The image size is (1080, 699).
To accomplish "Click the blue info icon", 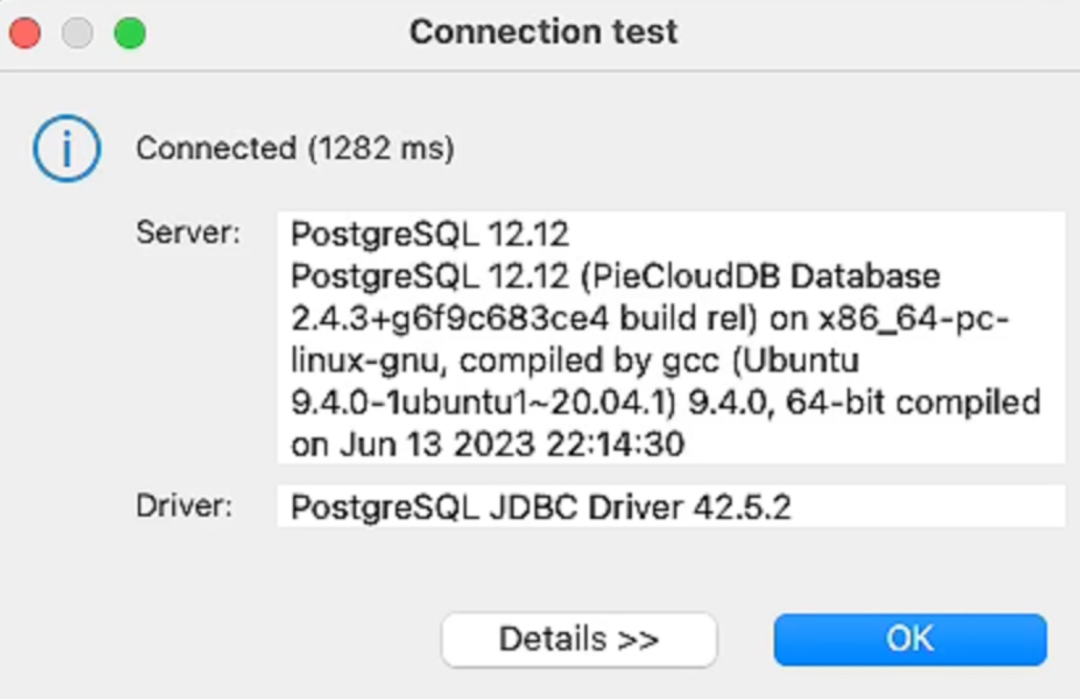I will [x=66, y=149].
